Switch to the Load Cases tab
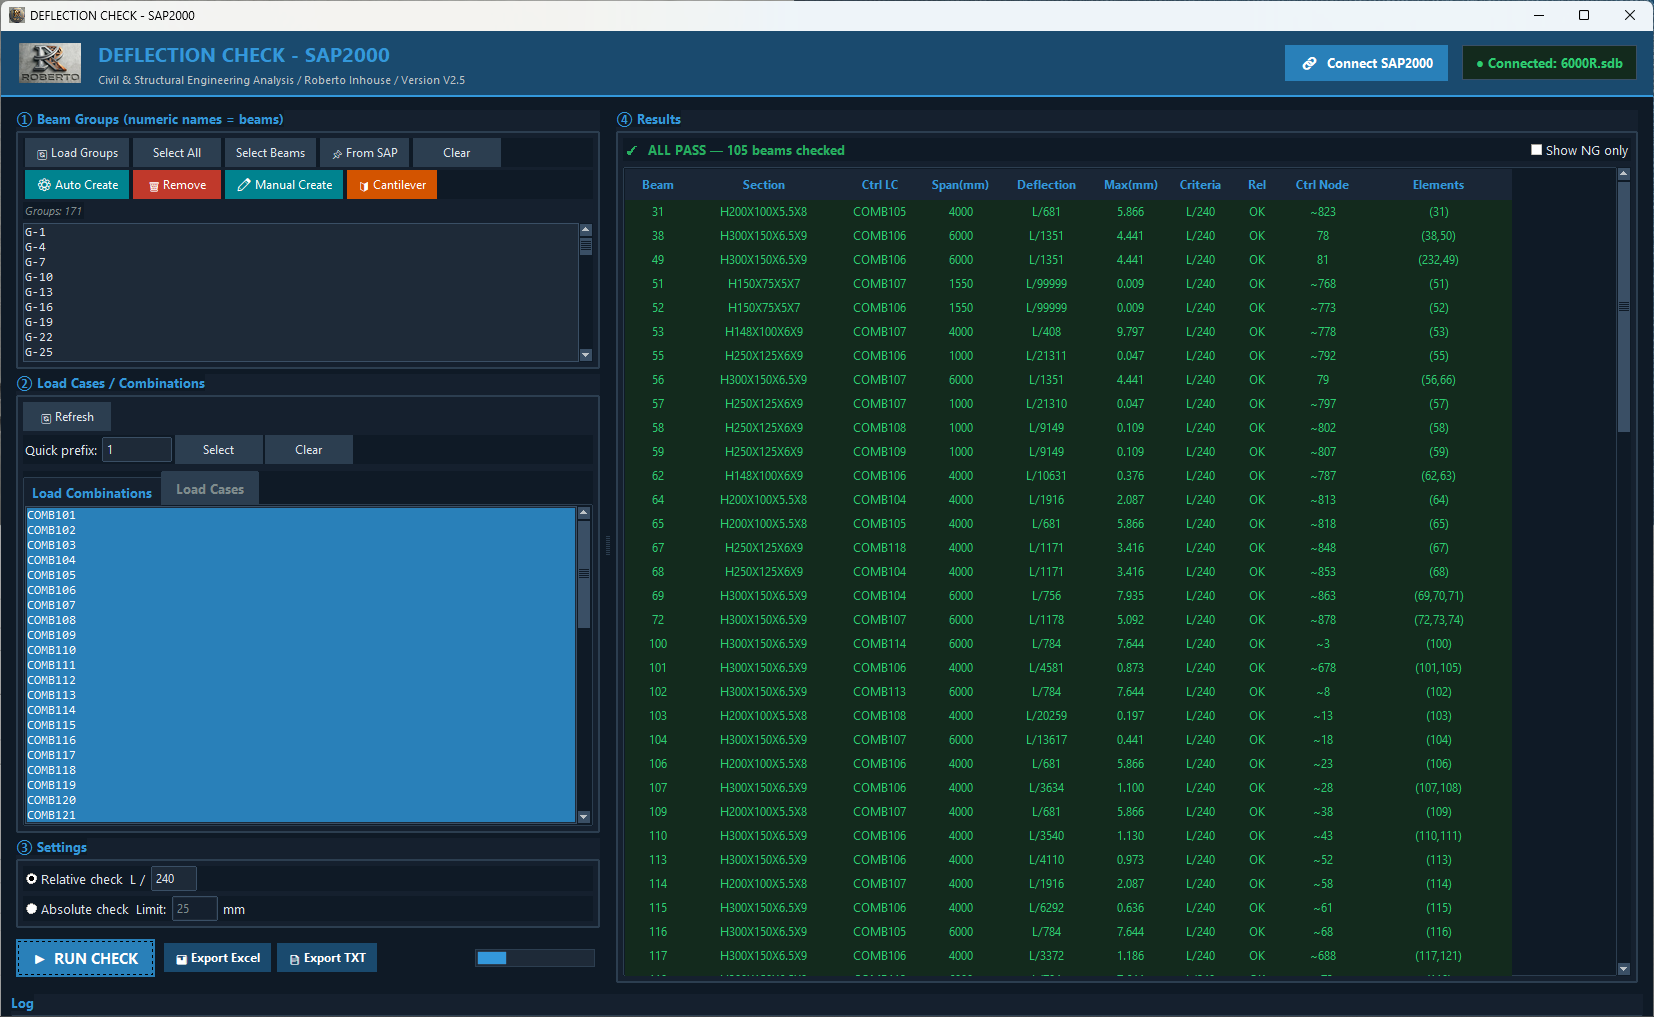The width and height of the screenshot is (1654, 1017). (210, 489)
